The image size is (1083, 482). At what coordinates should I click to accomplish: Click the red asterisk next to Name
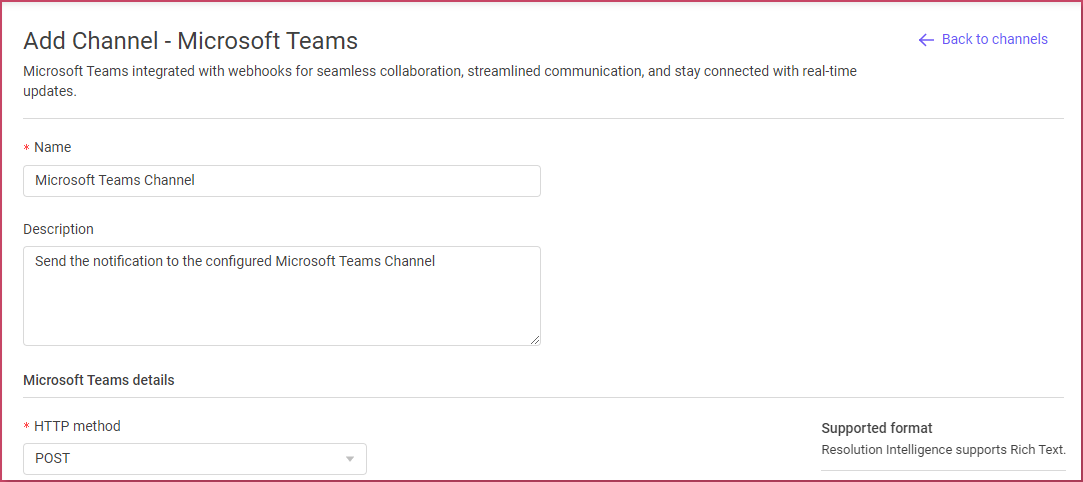27,148
